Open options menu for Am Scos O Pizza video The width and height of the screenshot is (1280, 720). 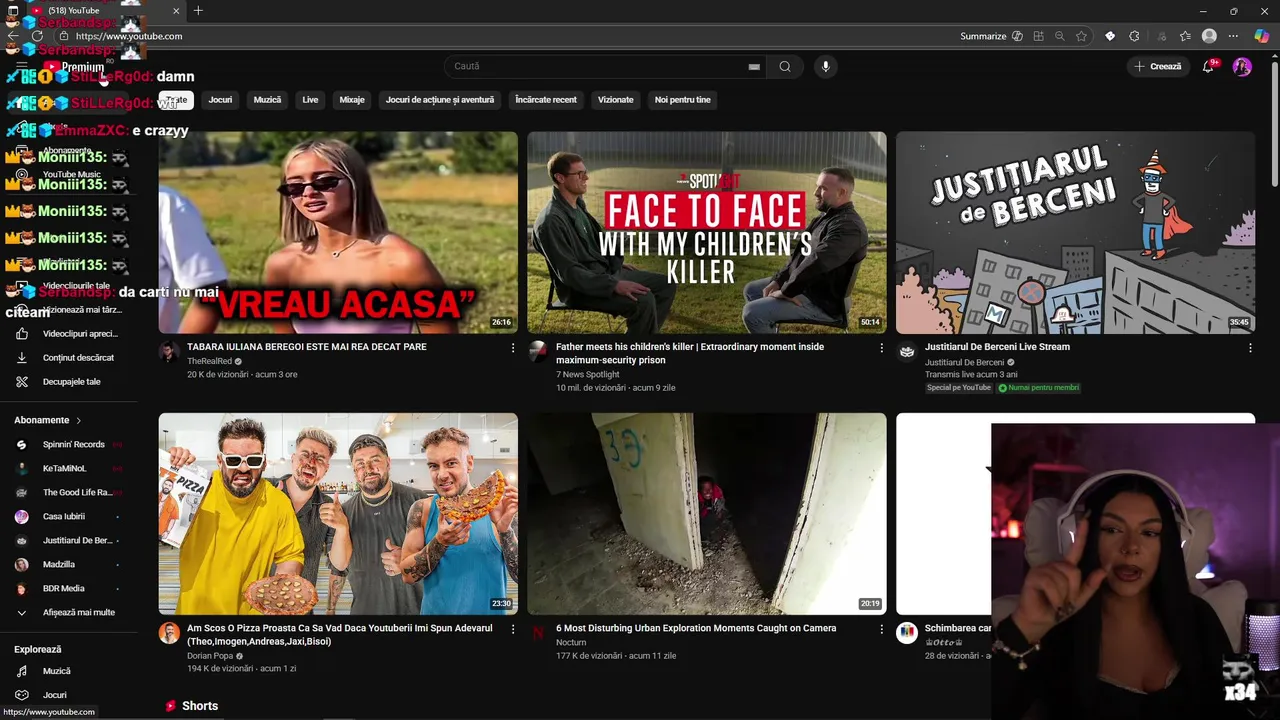click(x=513, y=629)
